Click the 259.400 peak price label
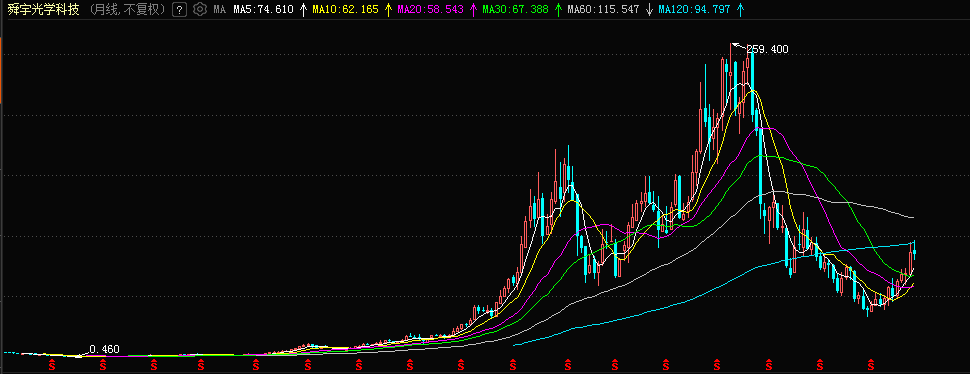Image resolution: width=970 pixels, height=374 pixels. pos(767,49)
